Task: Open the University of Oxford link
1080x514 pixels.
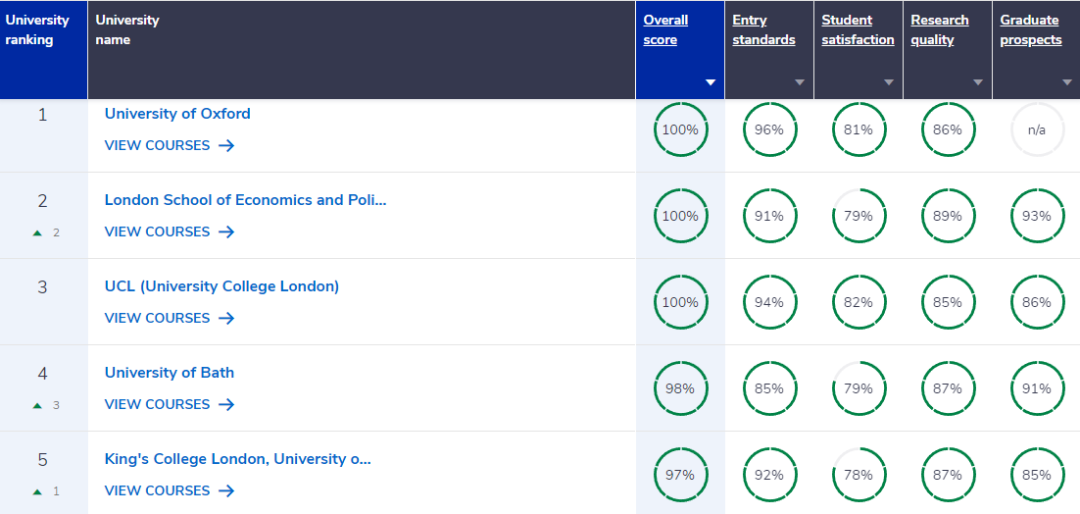Action: coord(177,114)
